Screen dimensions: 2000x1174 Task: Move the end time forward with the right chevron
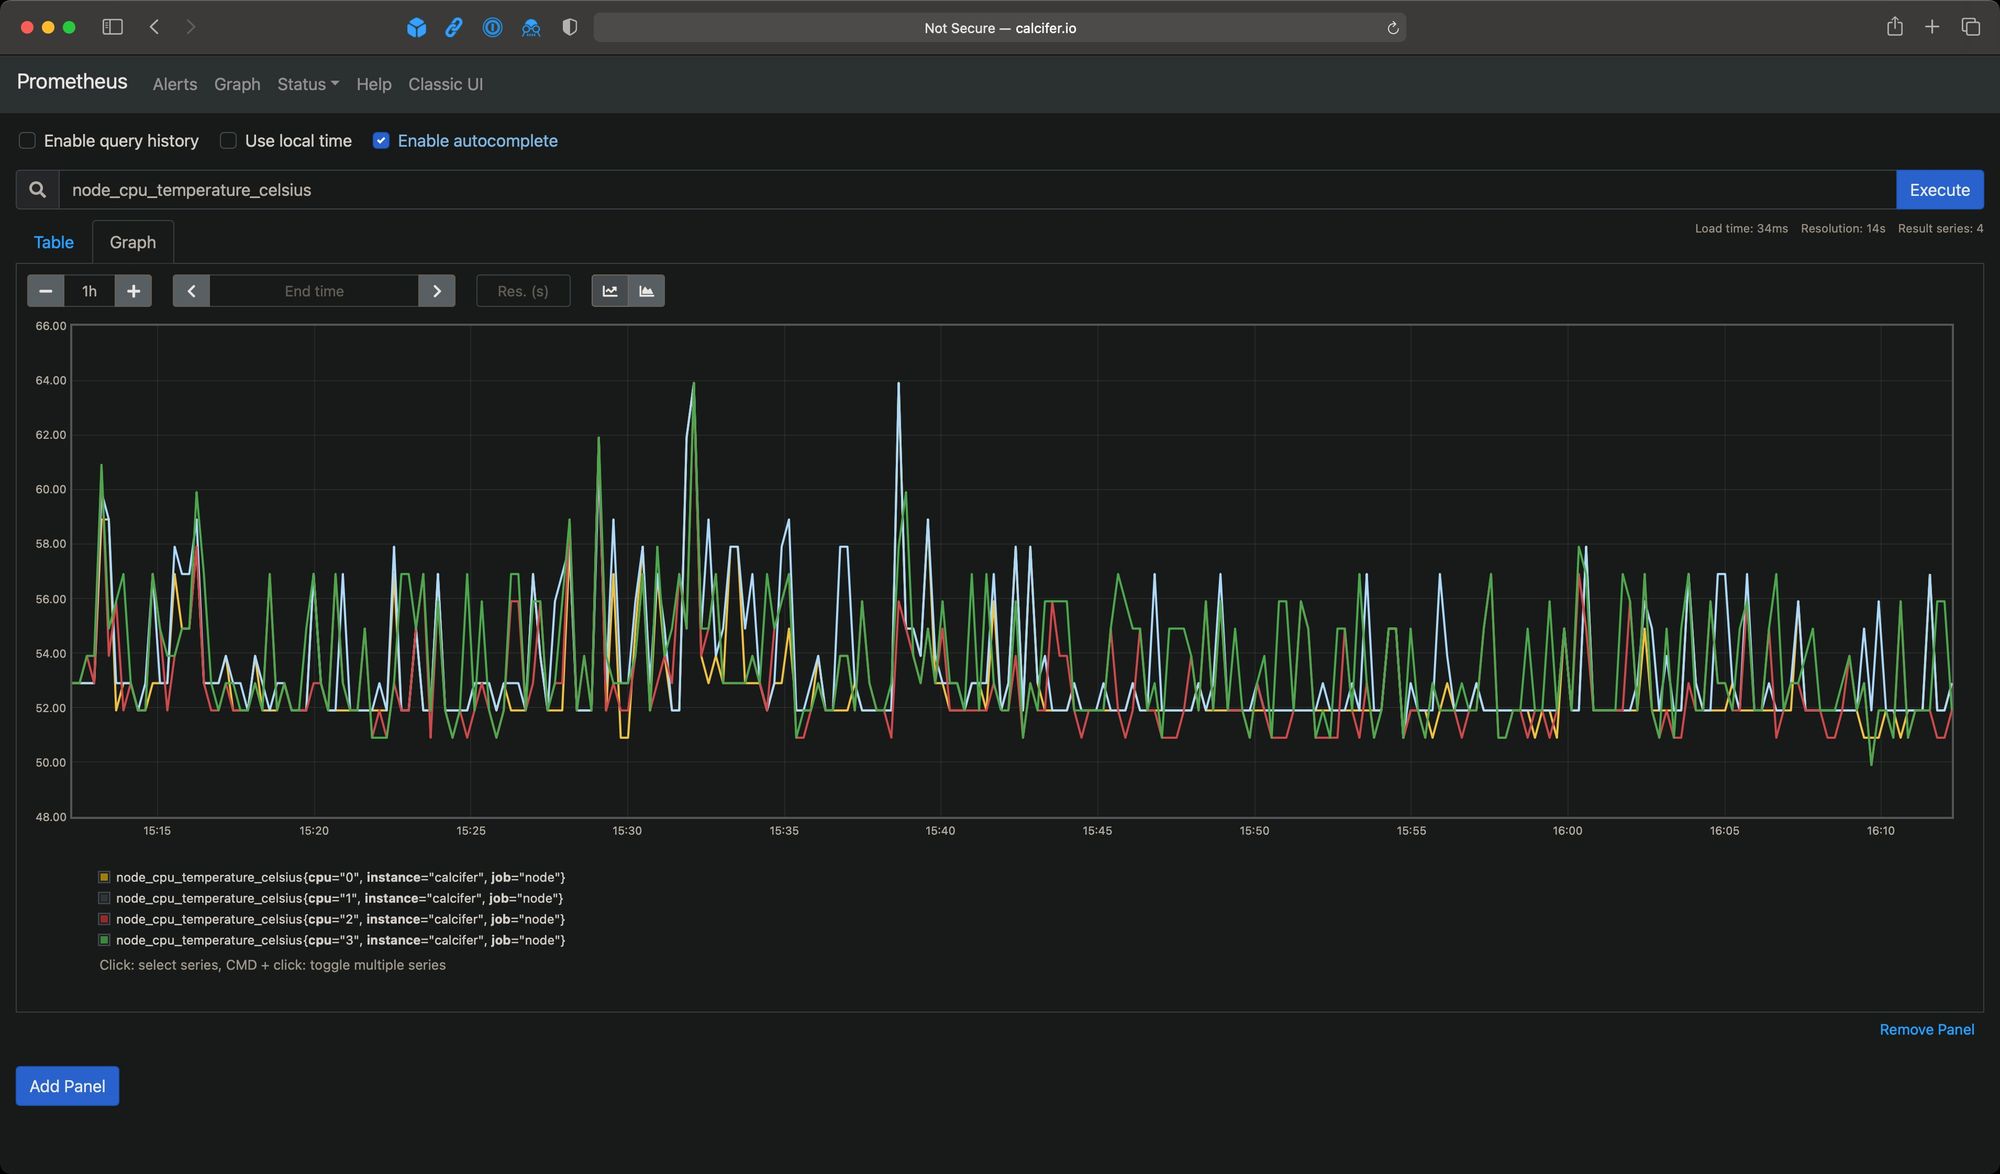437,291
